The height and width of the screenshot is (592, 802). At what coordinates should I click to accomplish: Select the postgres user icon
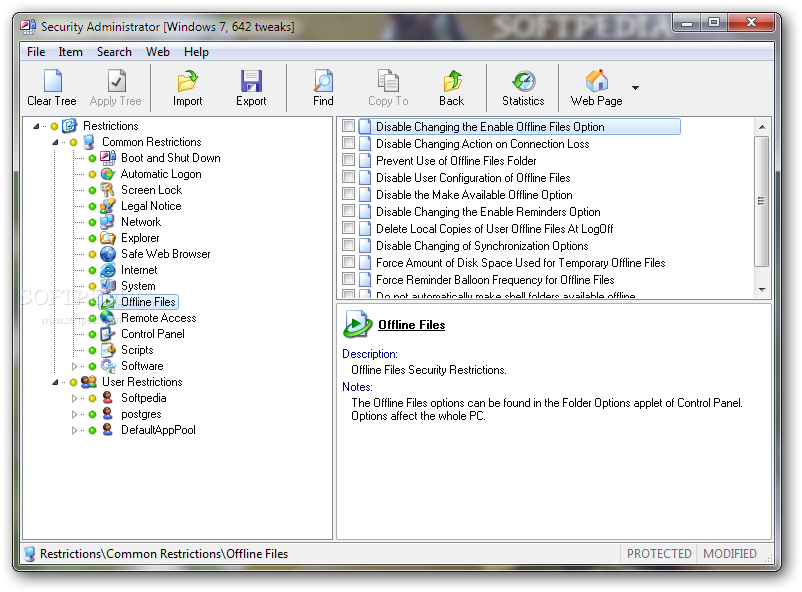point(108,413)
